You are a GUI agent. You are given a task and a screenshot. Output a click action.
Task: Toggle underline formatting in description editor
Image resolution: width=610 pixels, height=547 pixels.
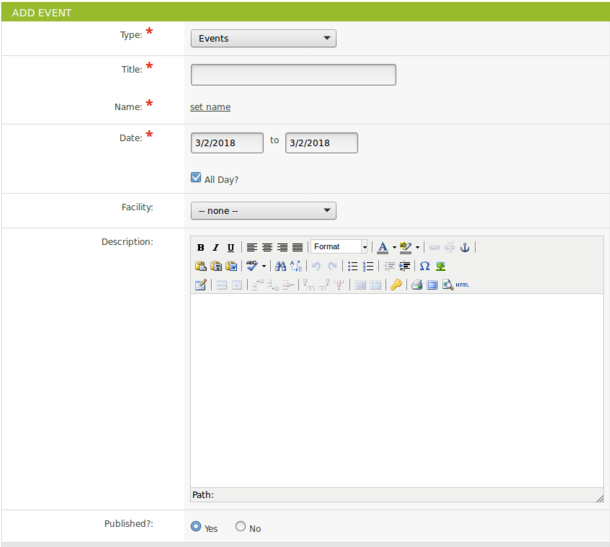pos(231,247)
